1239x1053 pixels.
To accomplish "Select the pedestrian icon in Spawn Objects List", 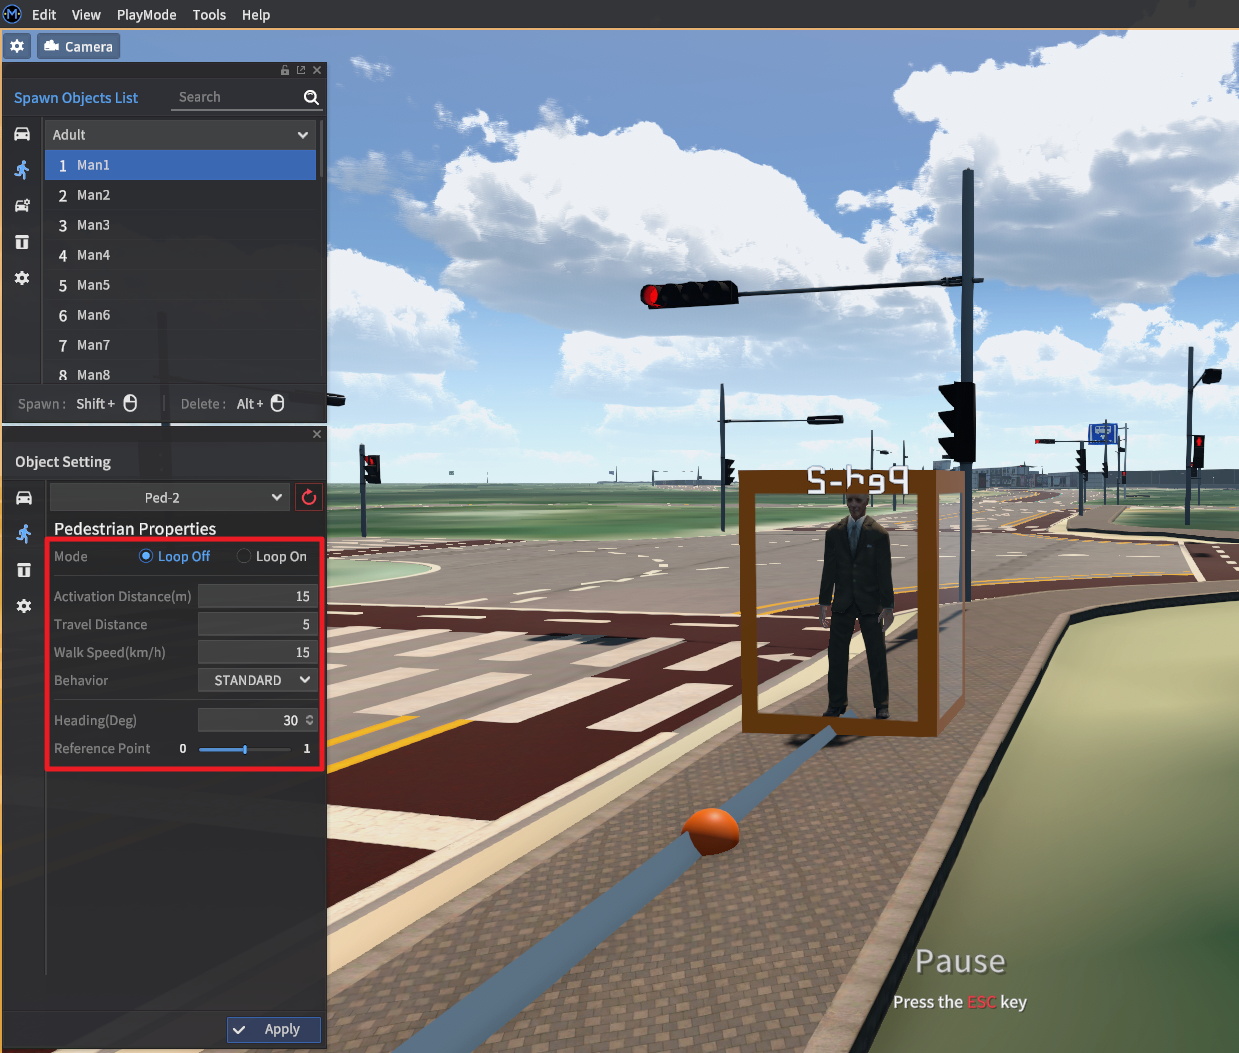I will (22, 170).
